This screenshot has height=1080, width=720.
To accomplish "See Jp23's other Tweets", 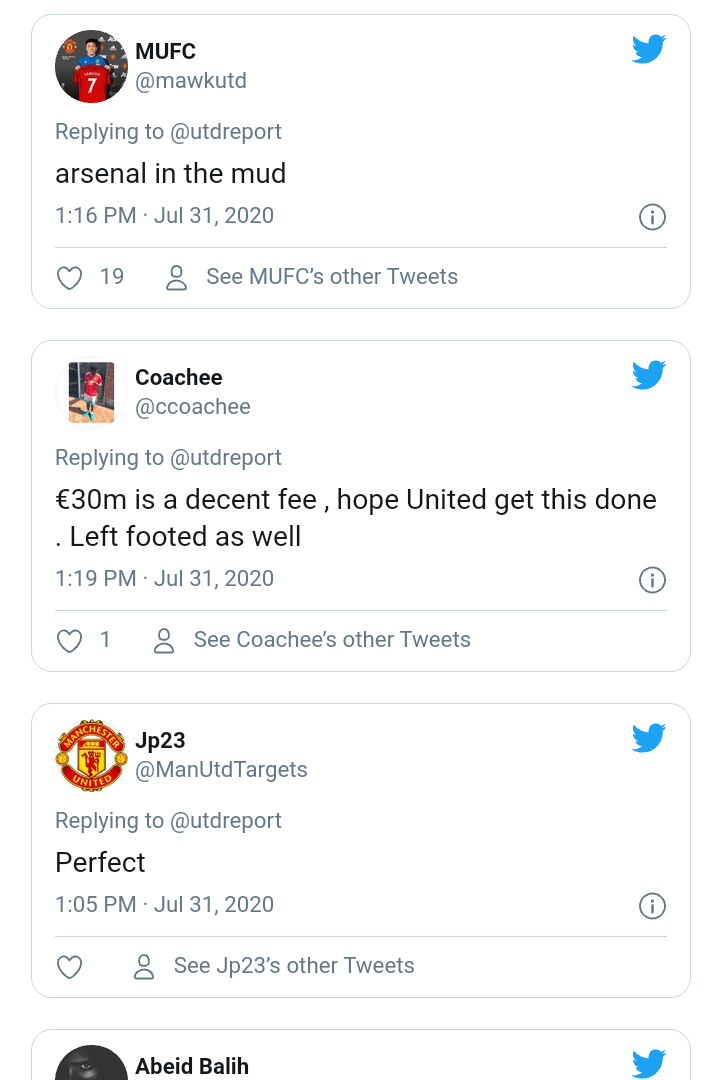I will (x=294, y=966).
